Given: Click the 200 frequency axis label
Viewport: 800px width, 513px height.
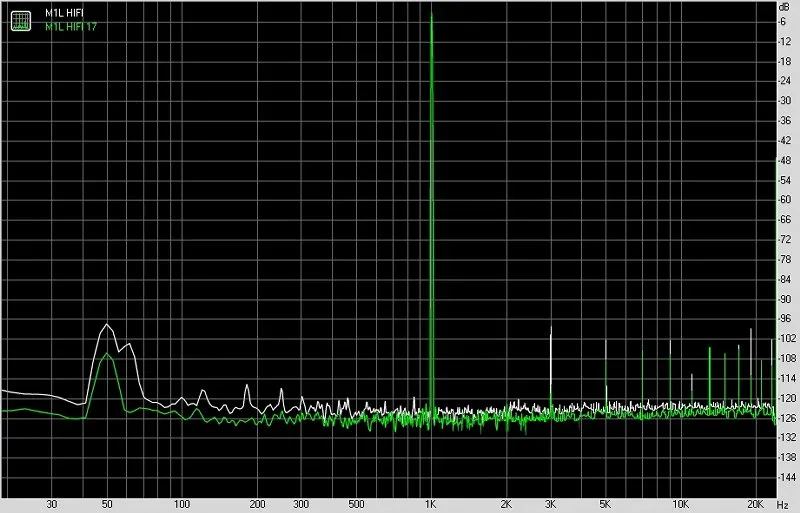Looking at the screenshot, I should (257, 504).
